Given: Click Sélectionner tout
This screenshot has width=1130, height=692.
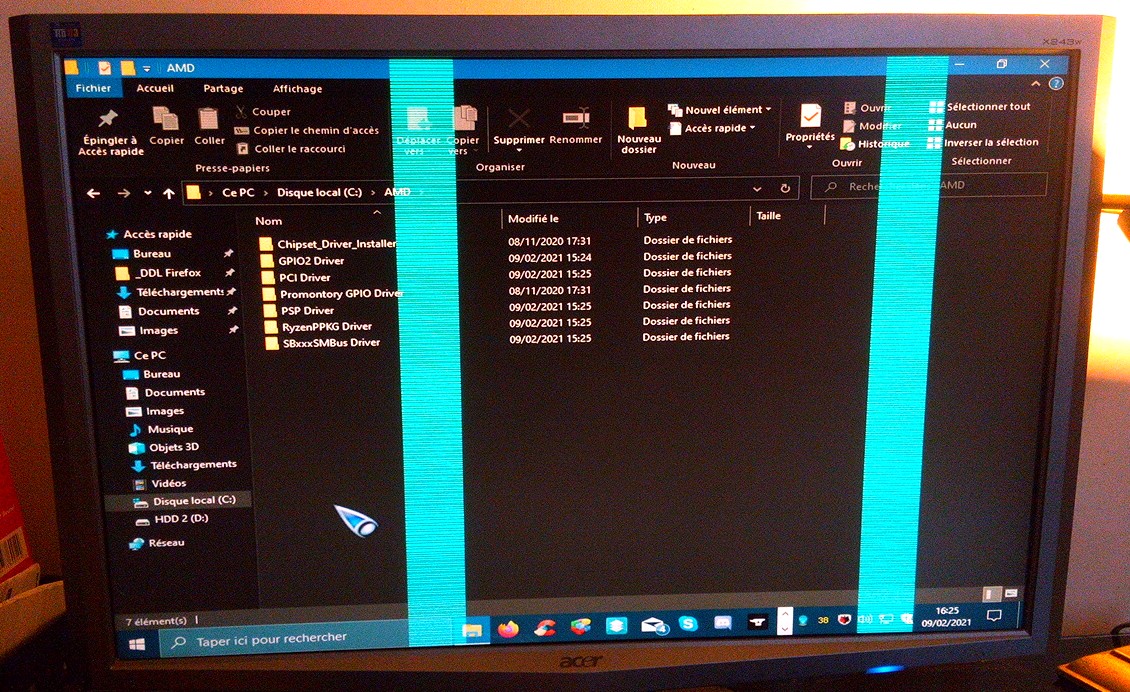Looking at the screenshot, I should coord(980,107).
